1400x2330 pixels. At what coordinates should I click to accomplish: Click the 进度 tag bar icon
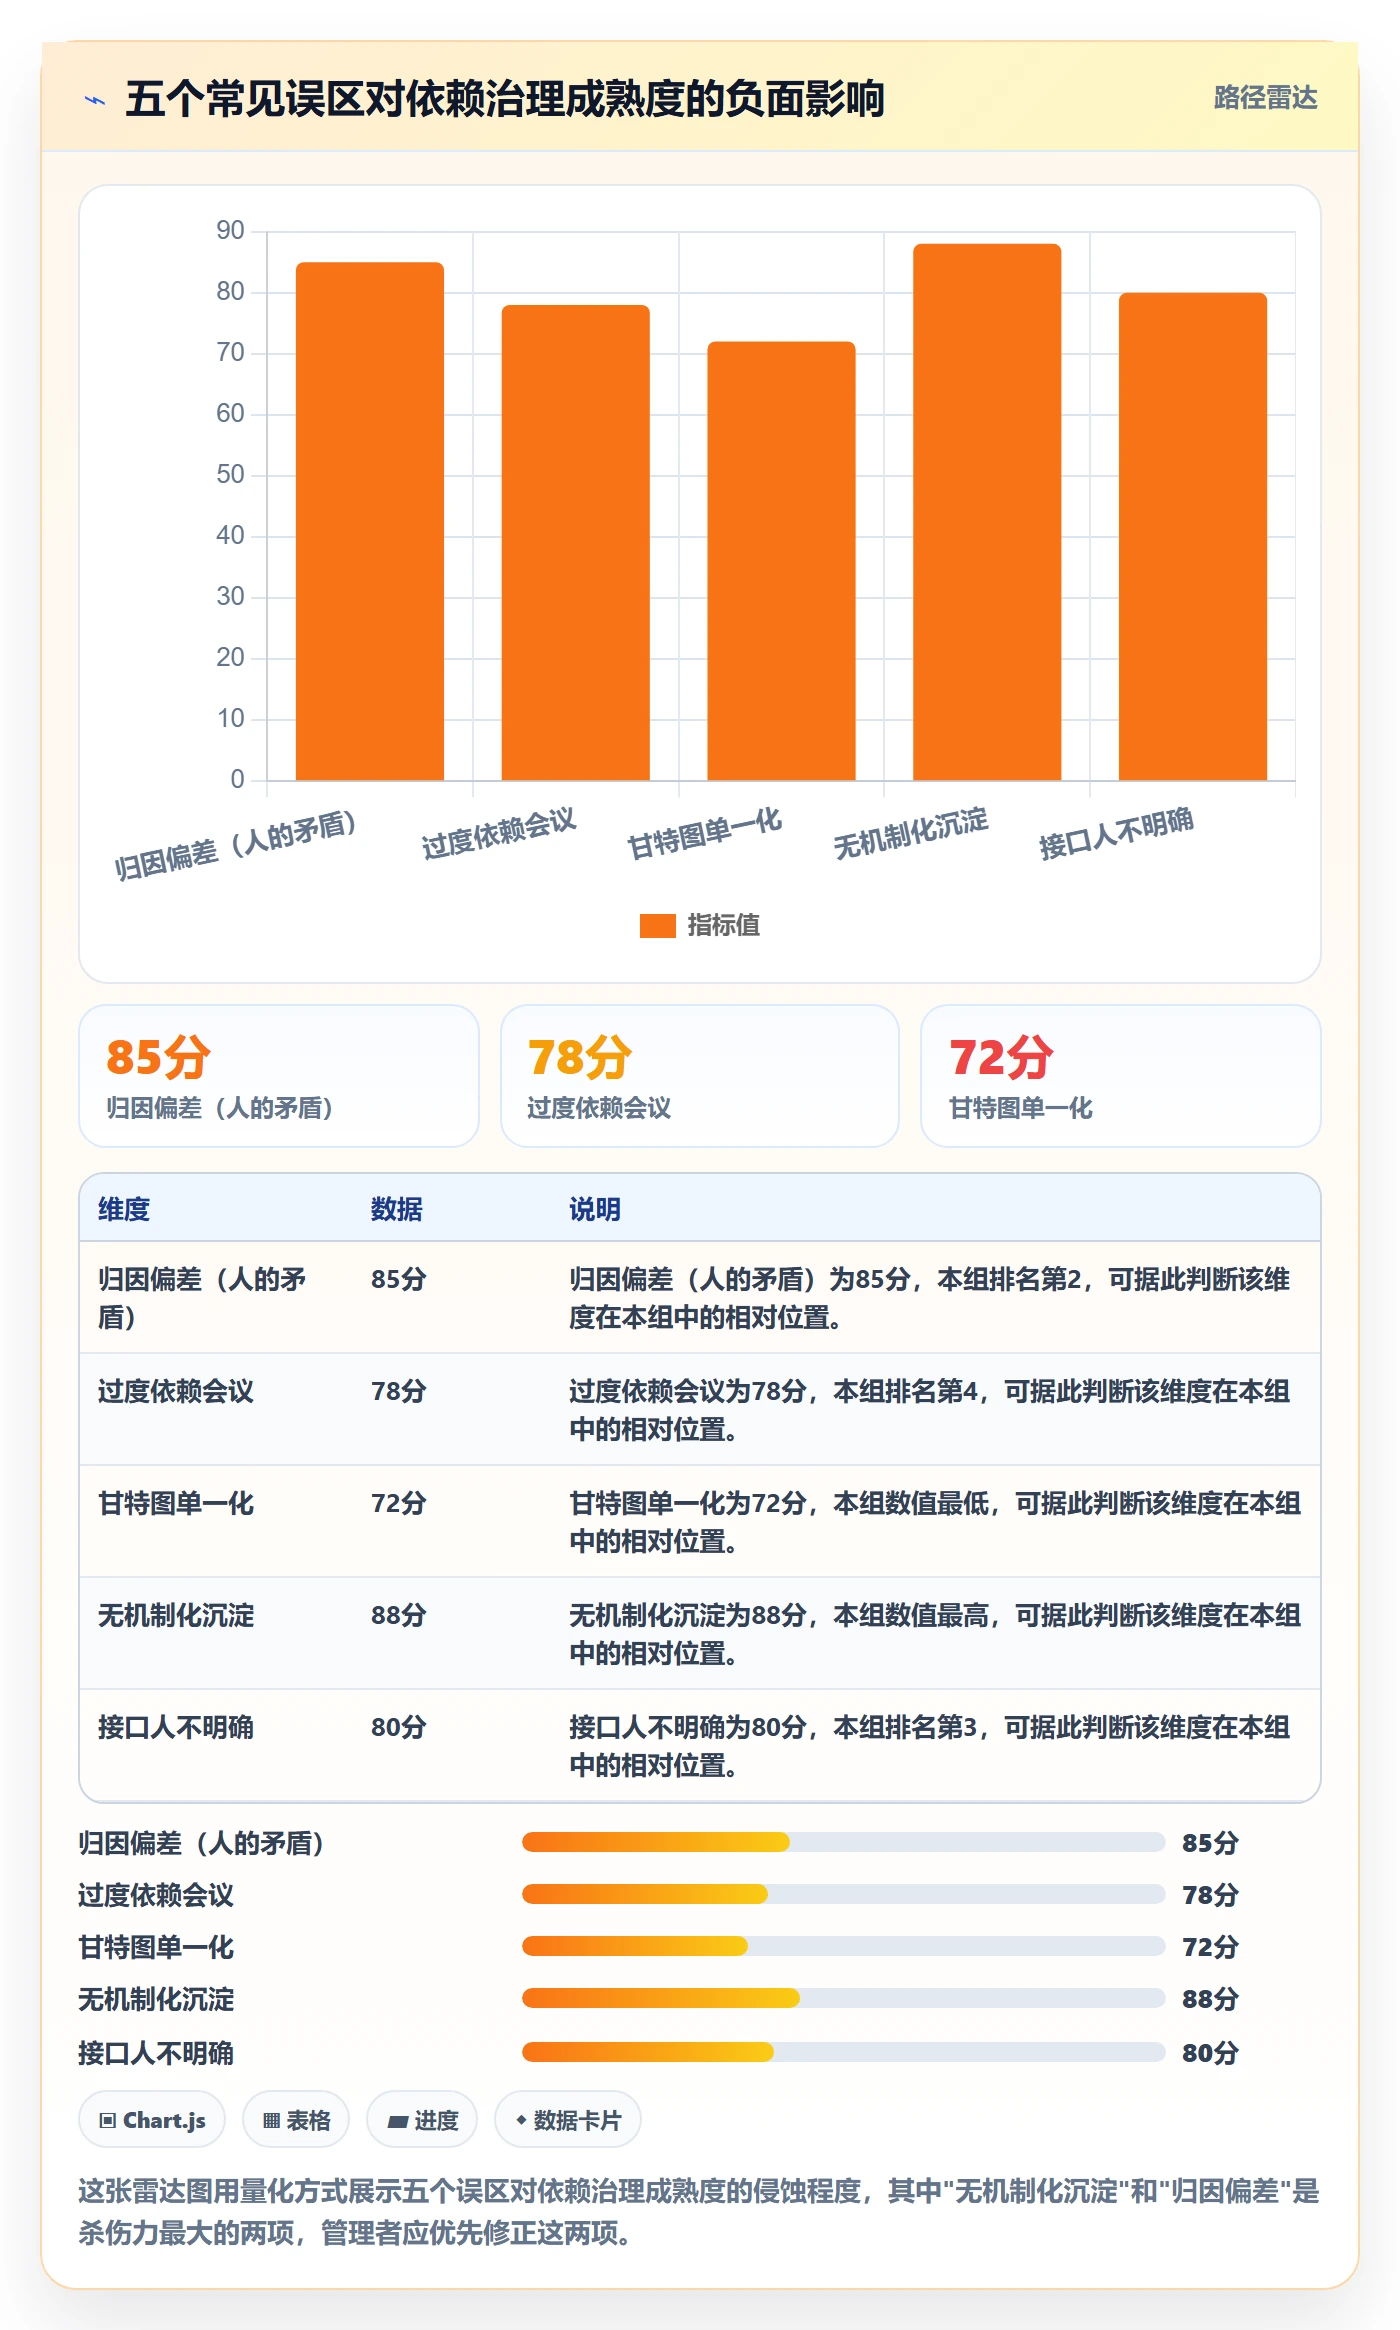click(x=397, y=2120)
